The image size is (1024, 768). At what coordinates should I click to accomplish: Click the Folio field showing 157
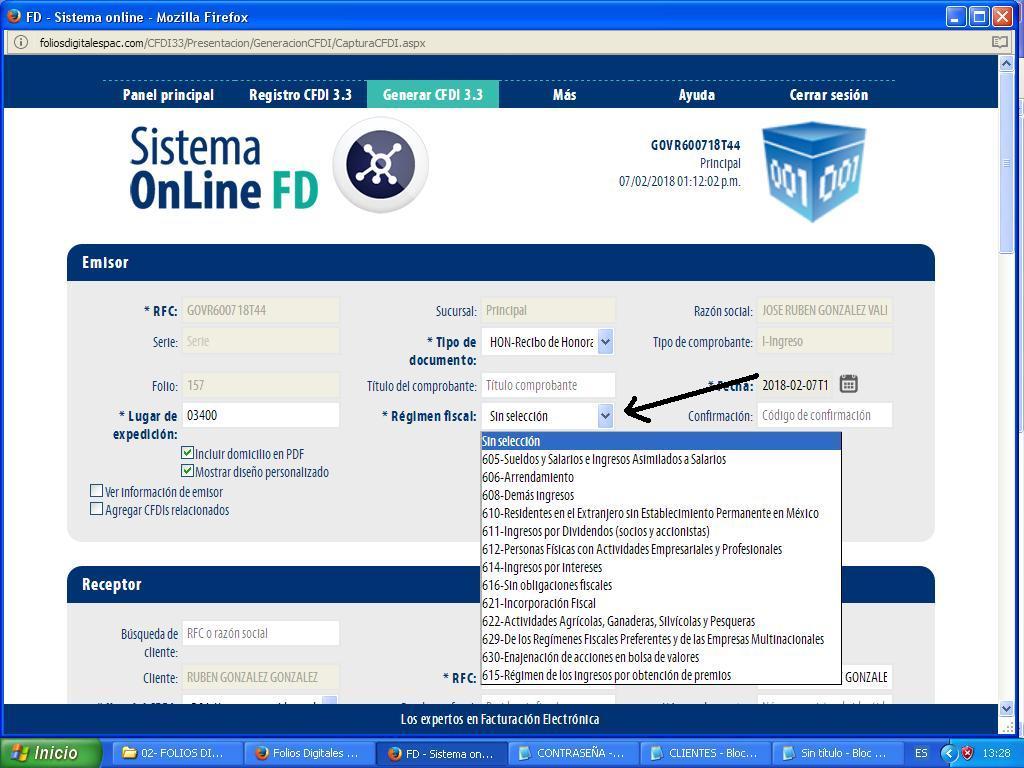(x=261, y=385)
